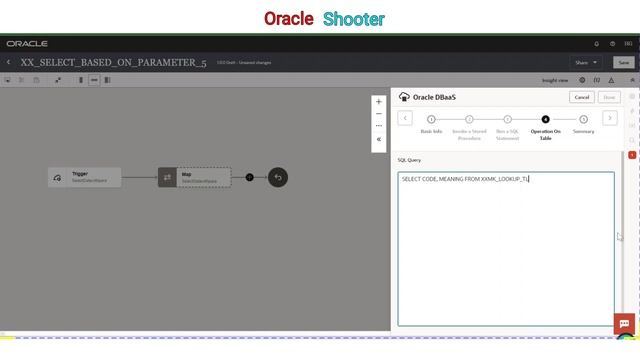Image resolution: width=640 pixels, height=360 pixels.
Task: Click the Oracle DBaaS cloud adapter icon
Action: [404, 97]
